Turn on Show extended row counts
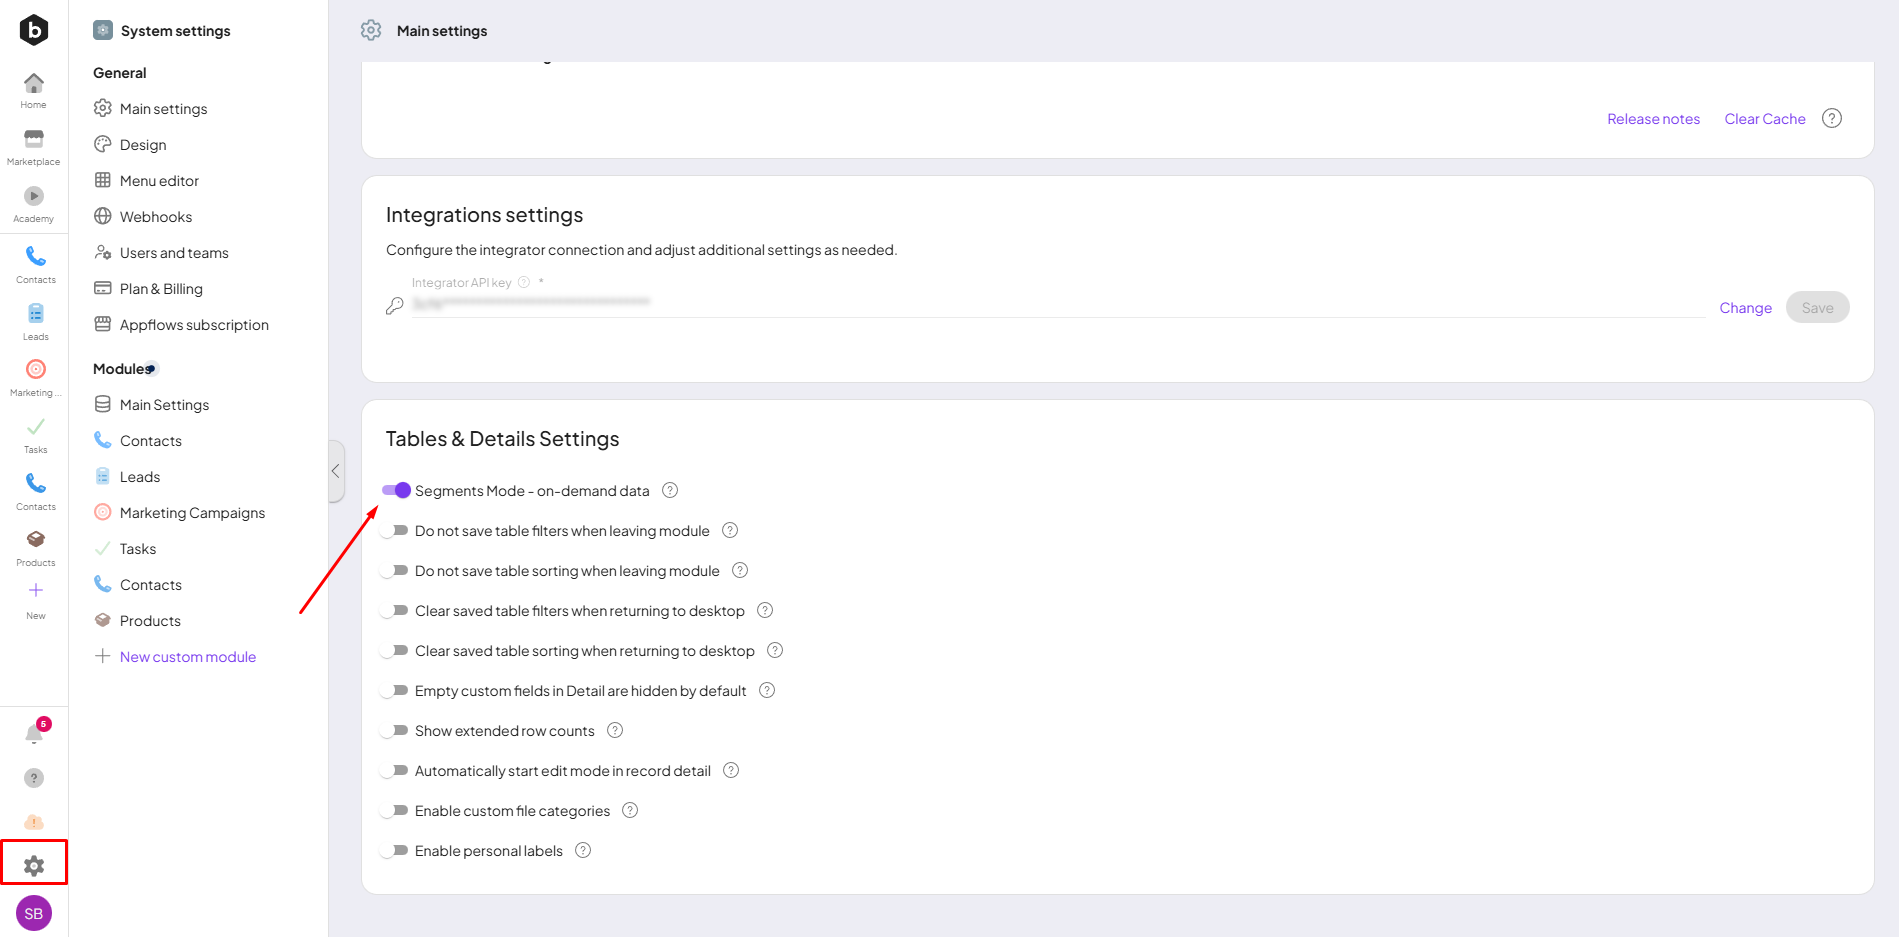This screenshot has height=937, width=1899. pos(396,731)
